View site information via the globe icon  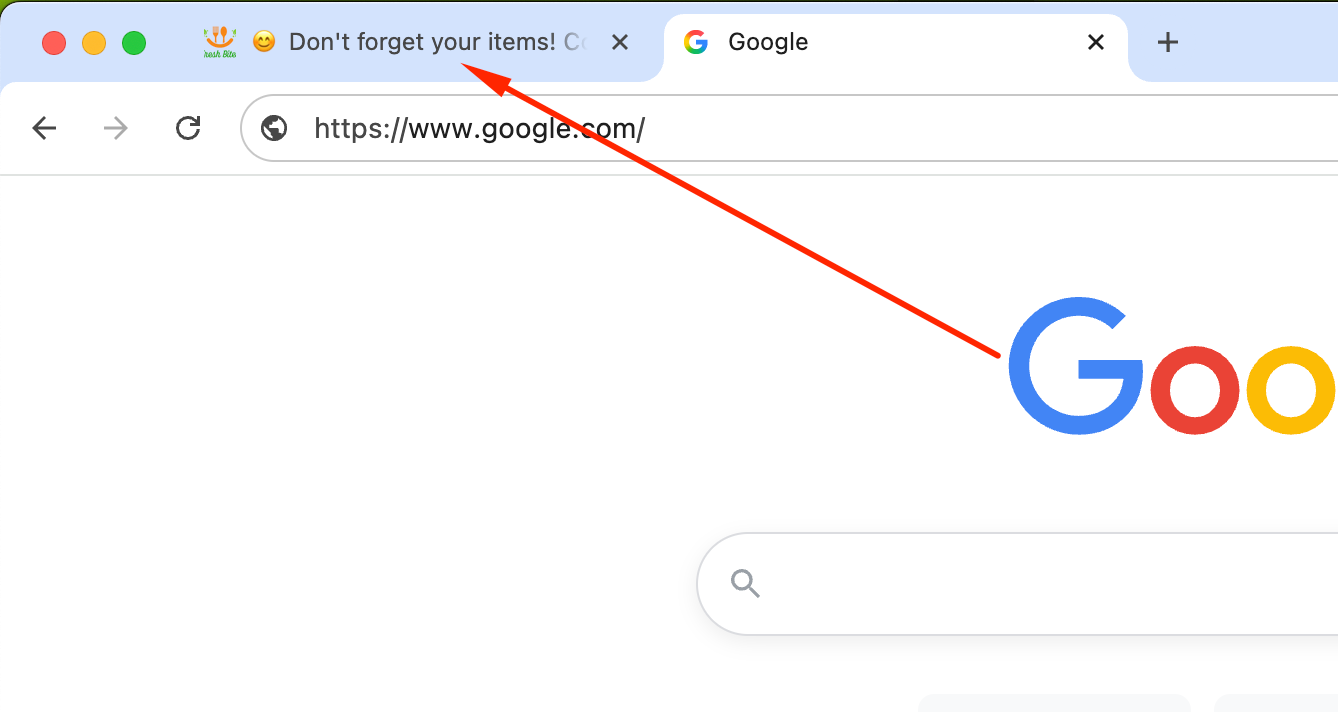(274, 128)
